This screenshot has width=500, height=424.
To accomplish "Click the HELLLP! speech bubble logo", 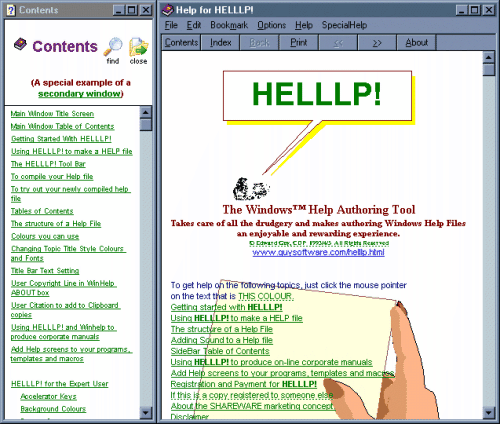I will click(317, 97).
